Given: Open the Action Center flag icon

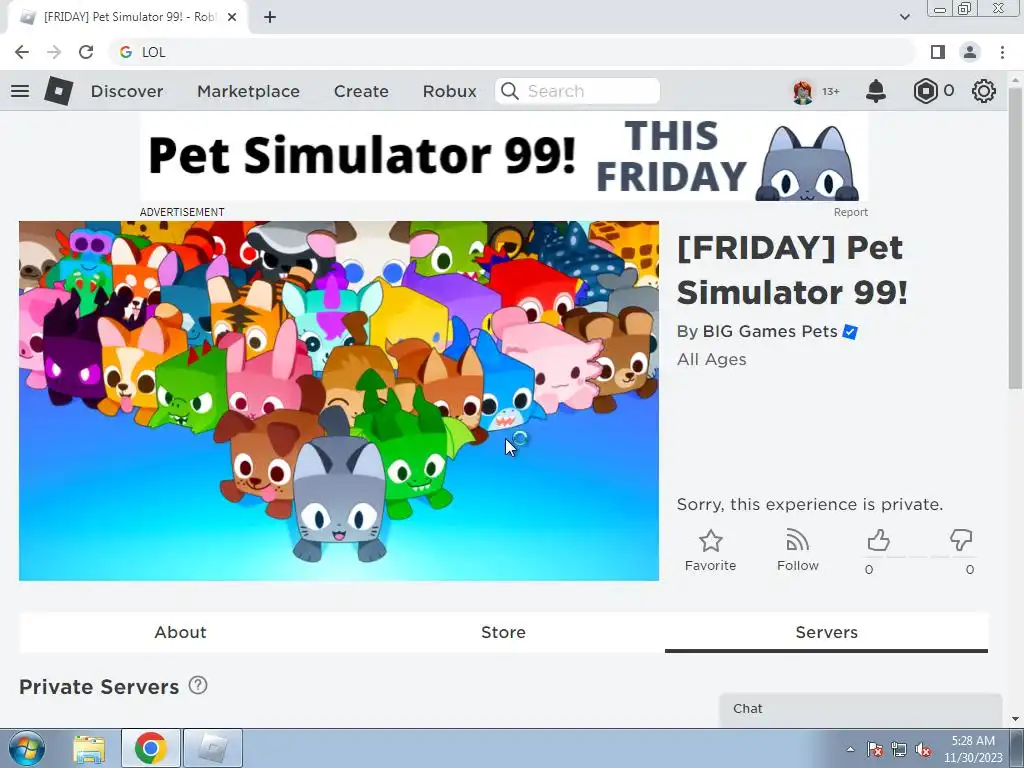Looking at the screenshot, I should point(875,750).
